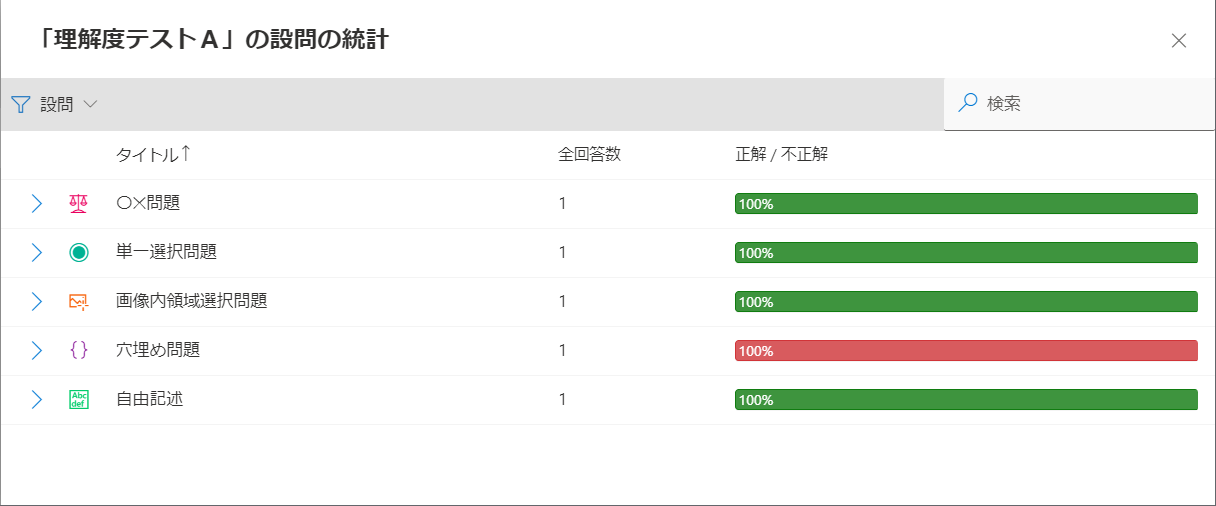
Task: Click the 全回答数 column header
Action: (589, 155)
